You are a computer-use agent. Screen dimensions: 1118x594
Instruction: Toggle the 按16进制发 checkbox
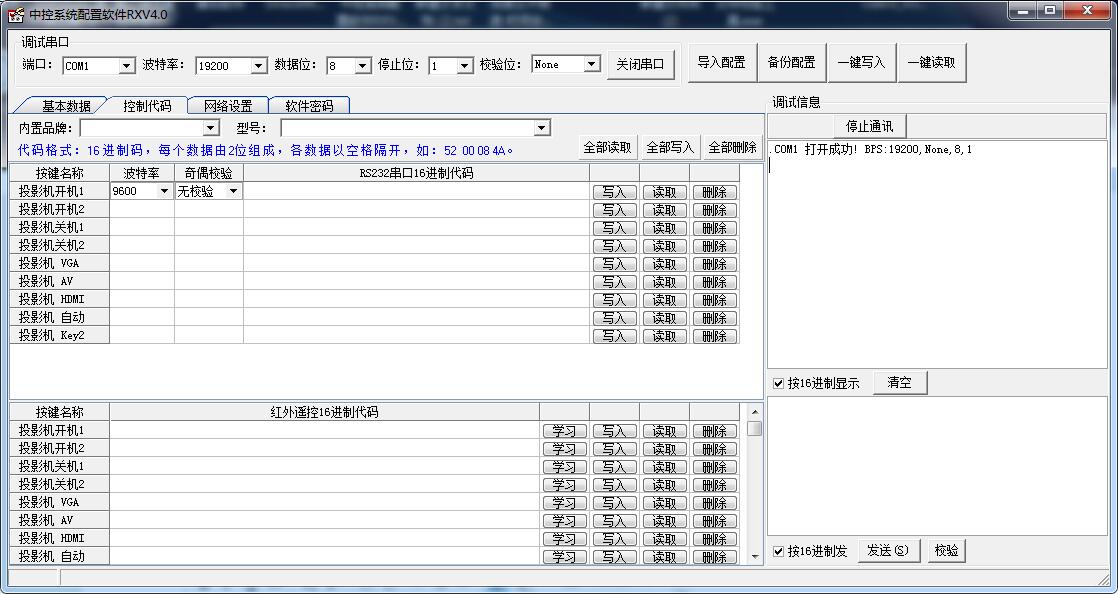pyautogui.click(x=779, y=551)
